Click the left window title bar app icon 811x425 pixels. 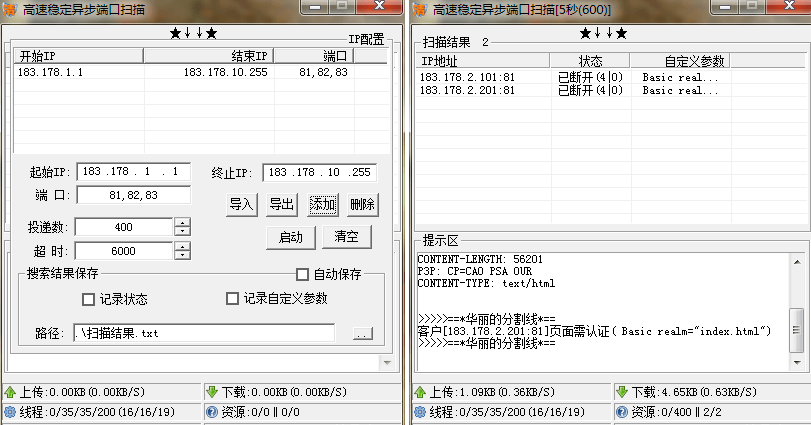(11, 10)
